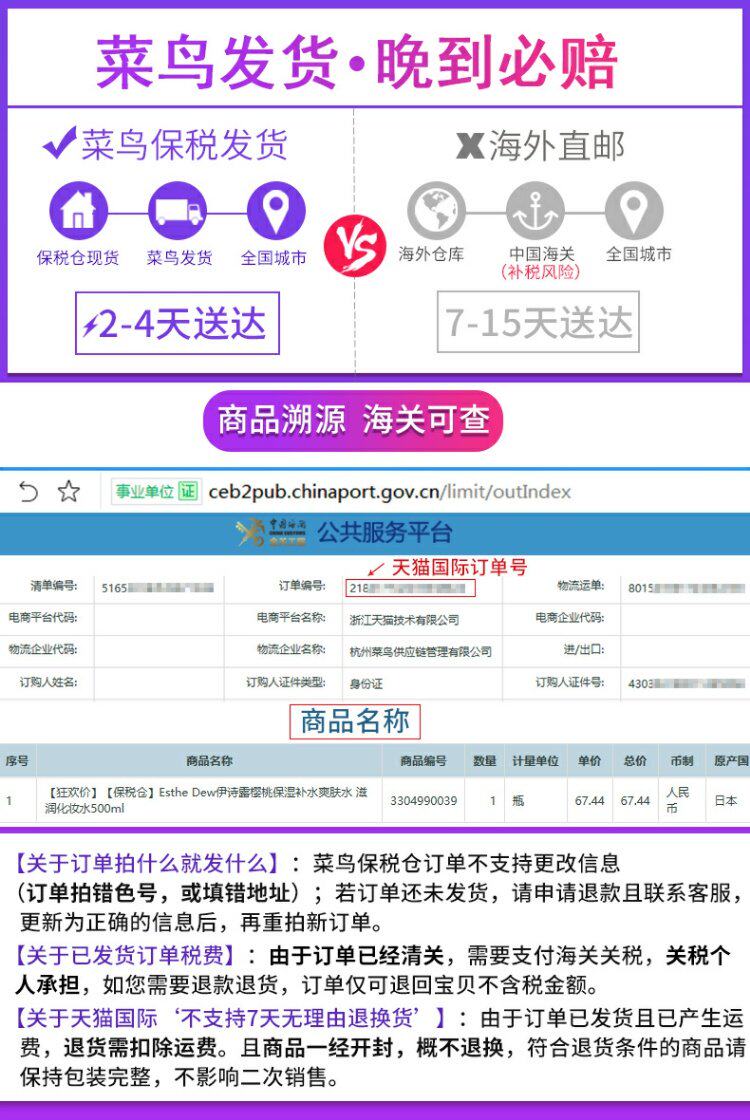
Task: Click the red-outlined 订单编号 field
Action: [x=411, y=588]
